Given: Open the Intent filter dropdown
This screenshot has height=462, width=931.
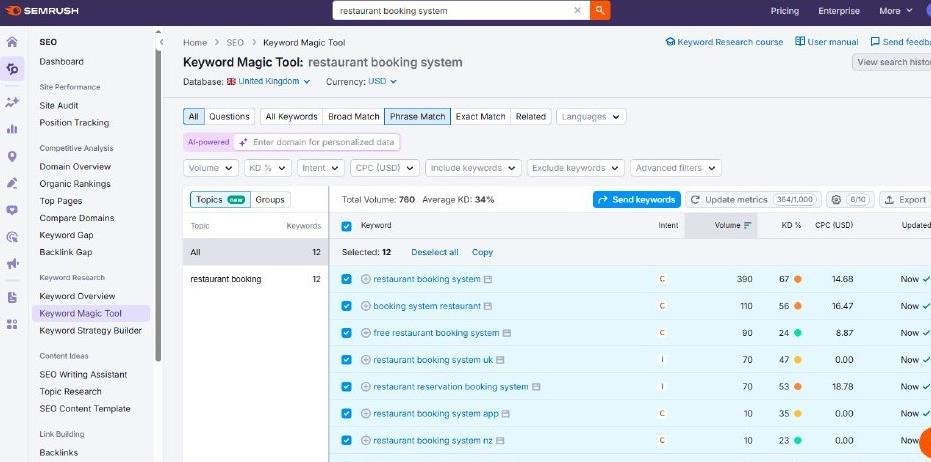Looking at the screenshot, I should 321,168.
